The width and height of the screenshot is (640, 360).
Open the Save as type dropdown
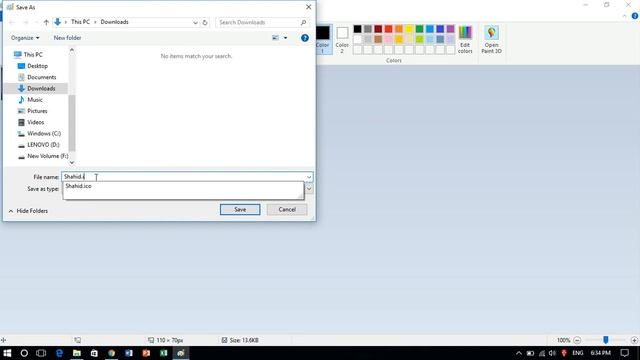309,189
